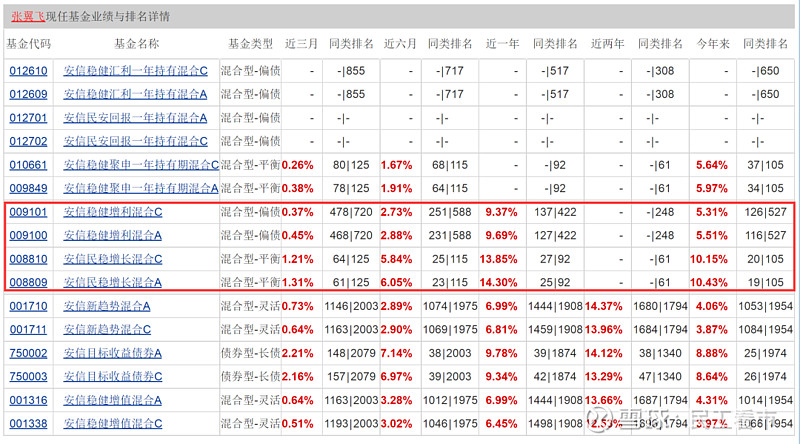The height and width of the screenshot is (444, 800).
Task: Open 安信民安回报一年持有混合C fund page
Action: click(x=136, y=141)
